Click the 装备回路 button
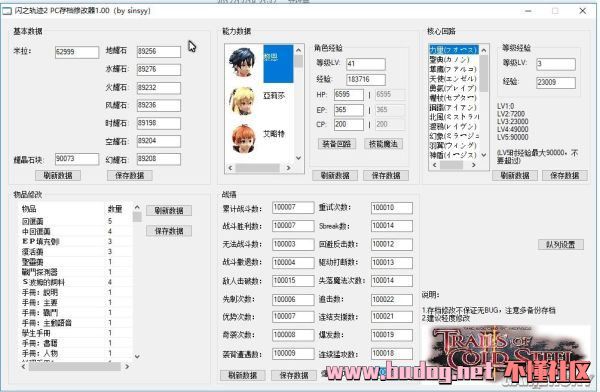Image resolution: width=600 pixels, height=392 pixels. click(337, 144)
